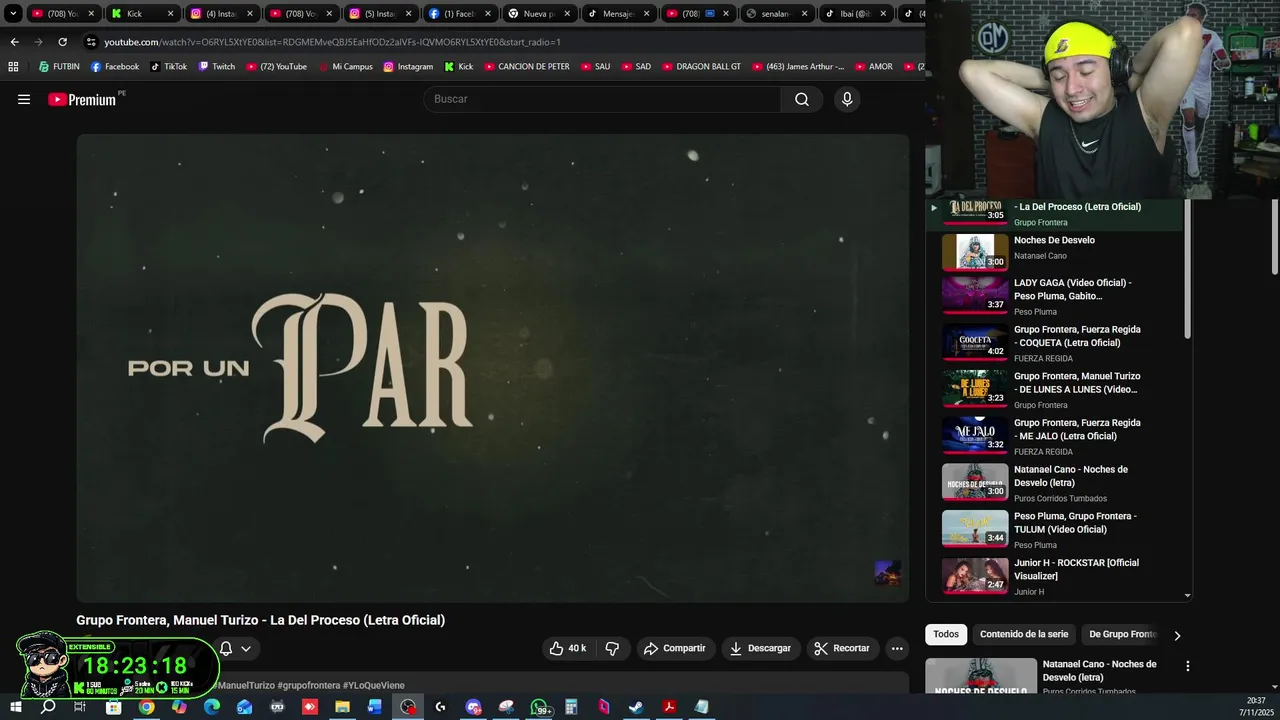Close the Kick browser tab
This screenshot has height=720, width=1280.
(x=170, y=14)
